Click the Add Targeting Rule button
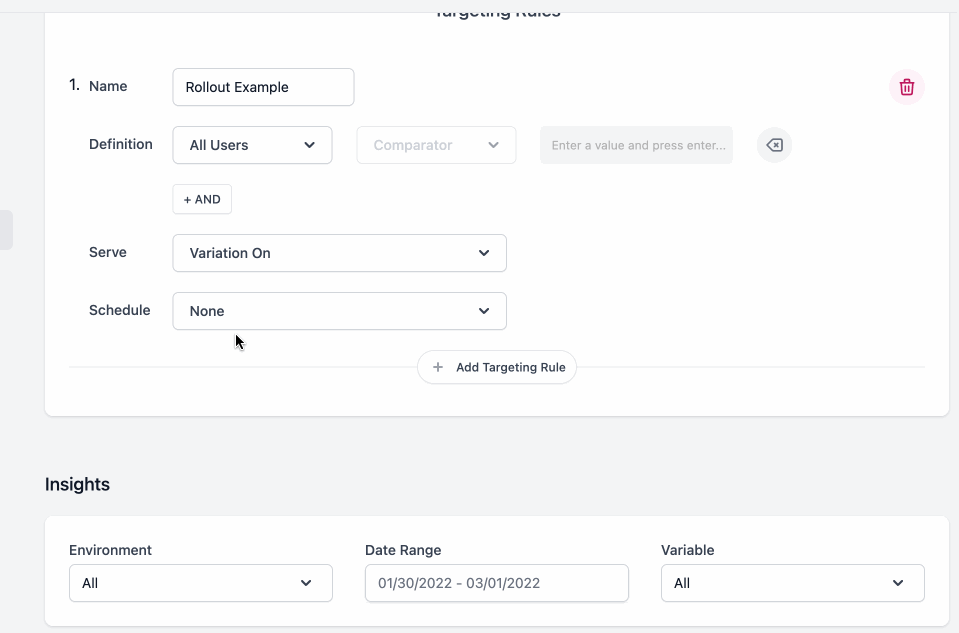The image size is (959, 633). 497,367
